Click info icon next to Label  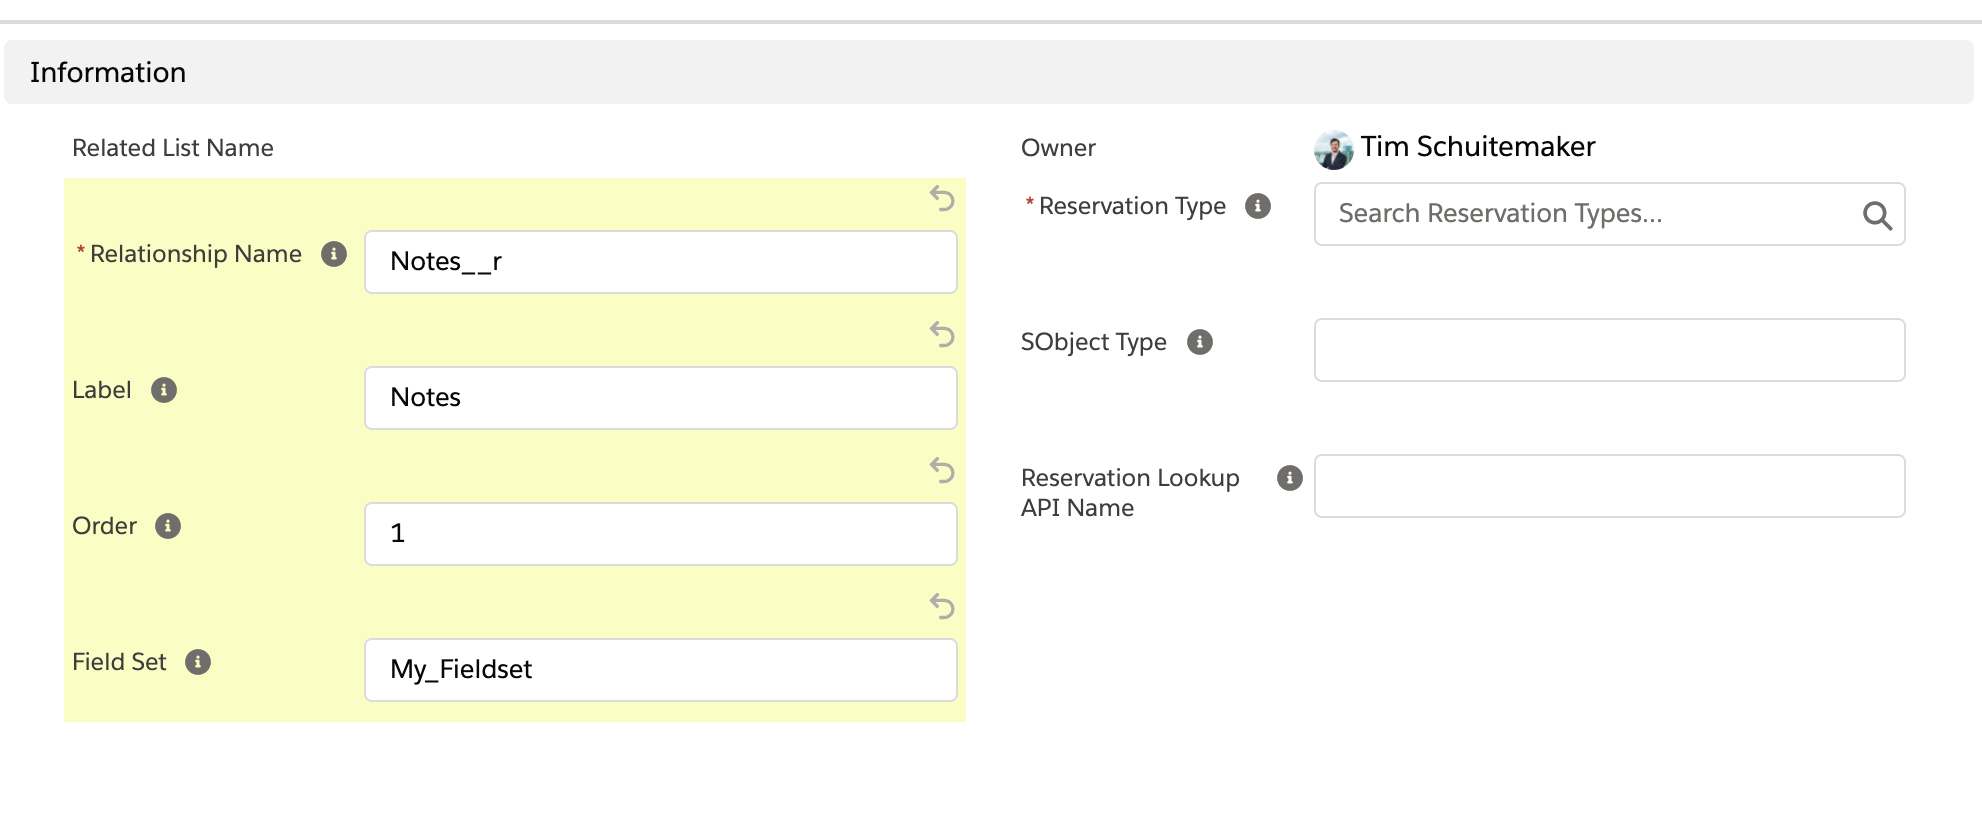pyautogui.click(x=164, y=390)
